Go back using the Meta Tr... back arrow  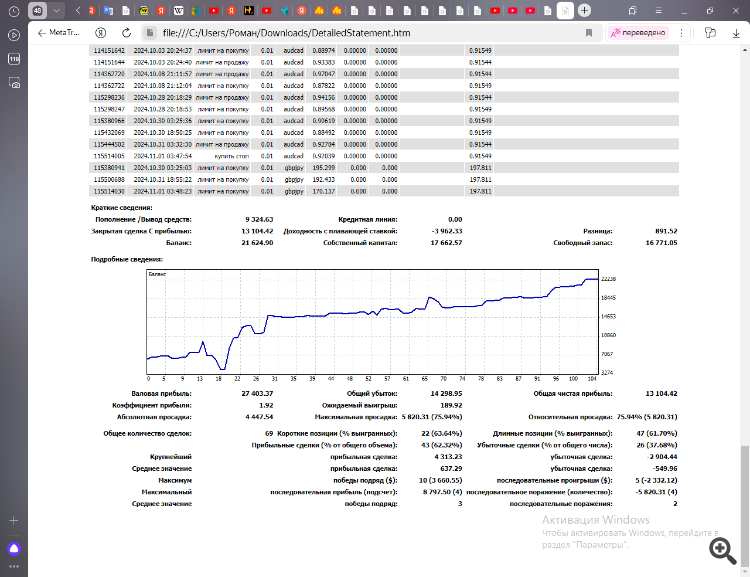coord(42,32)
